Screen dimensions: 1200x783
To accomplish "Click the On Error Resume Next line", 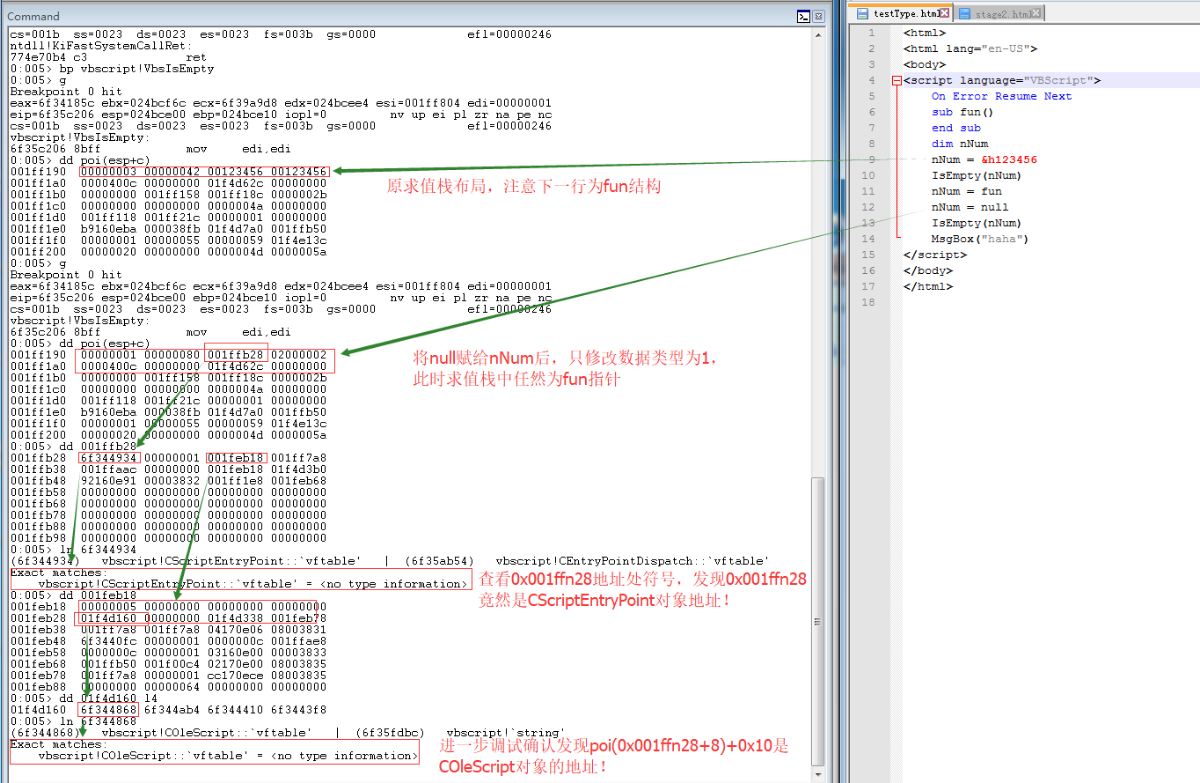I will tap(1001, 96).
